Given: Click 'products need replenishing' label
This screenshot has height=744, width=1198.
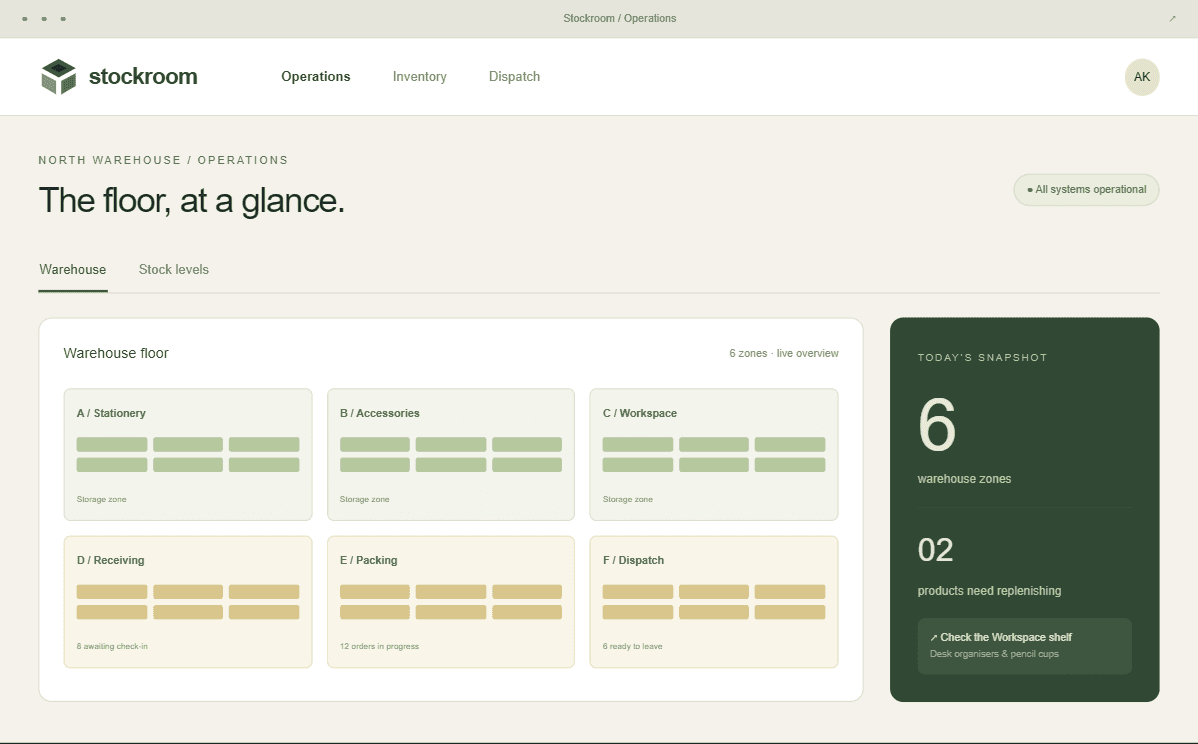Looking at the screenshot, I should tap(989, 590).
